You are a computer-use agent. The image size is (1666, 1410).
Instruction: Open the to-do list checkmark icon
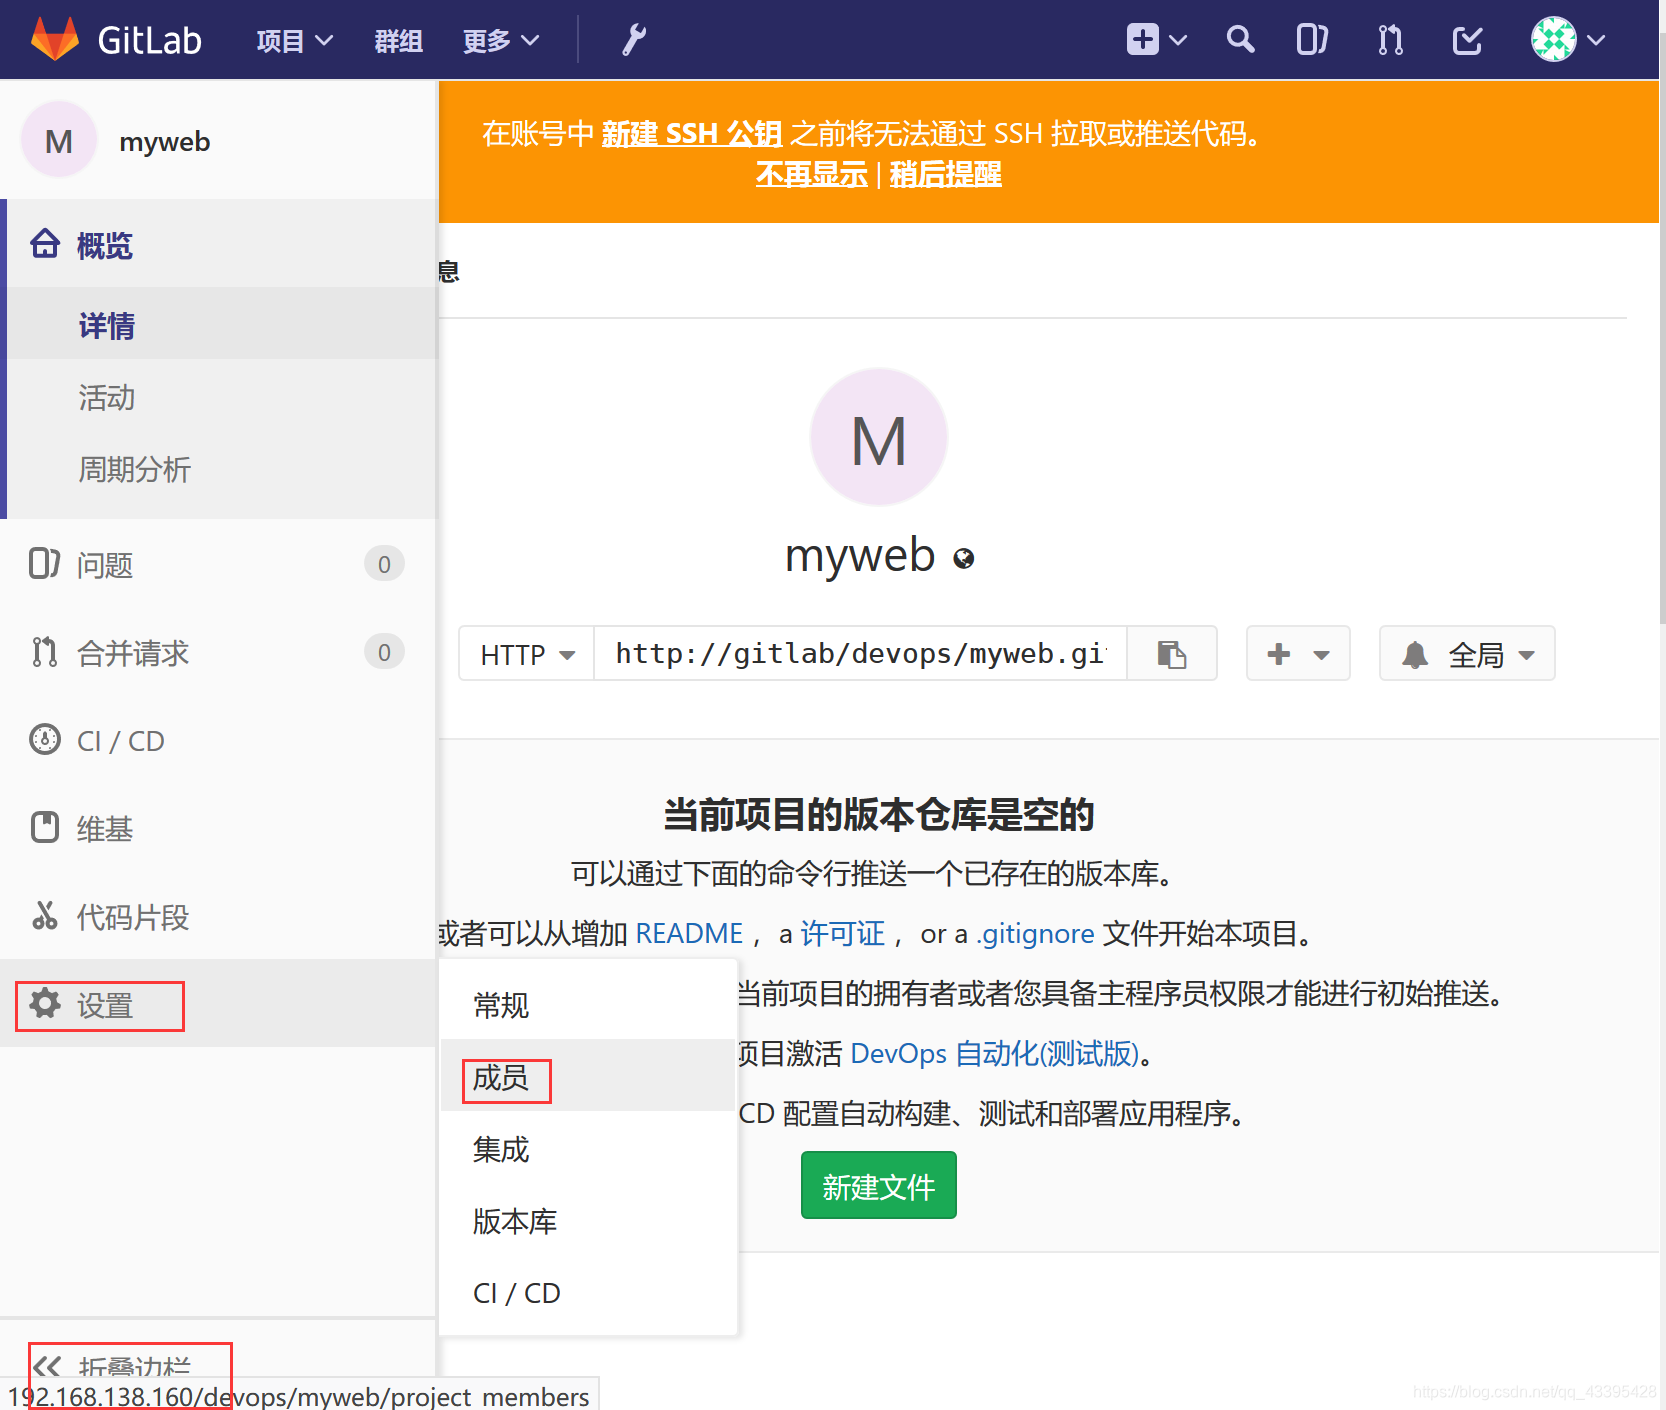[x=1467, y=40]
